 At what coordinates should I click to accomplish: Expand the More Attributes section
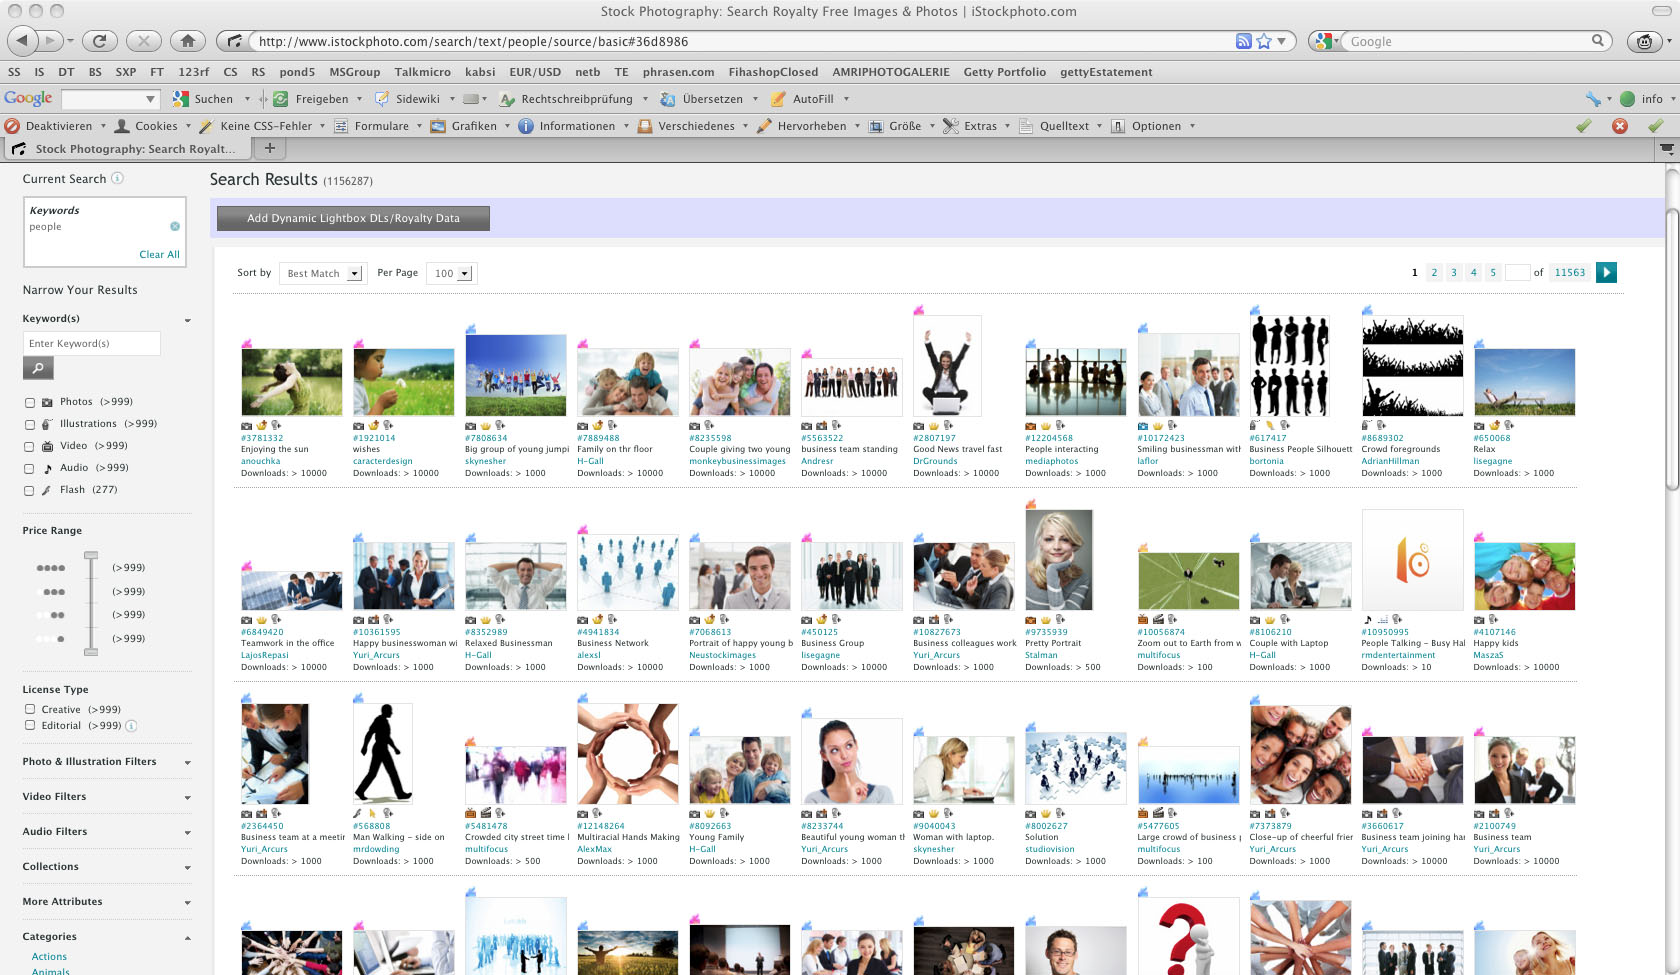click(187, 903)
